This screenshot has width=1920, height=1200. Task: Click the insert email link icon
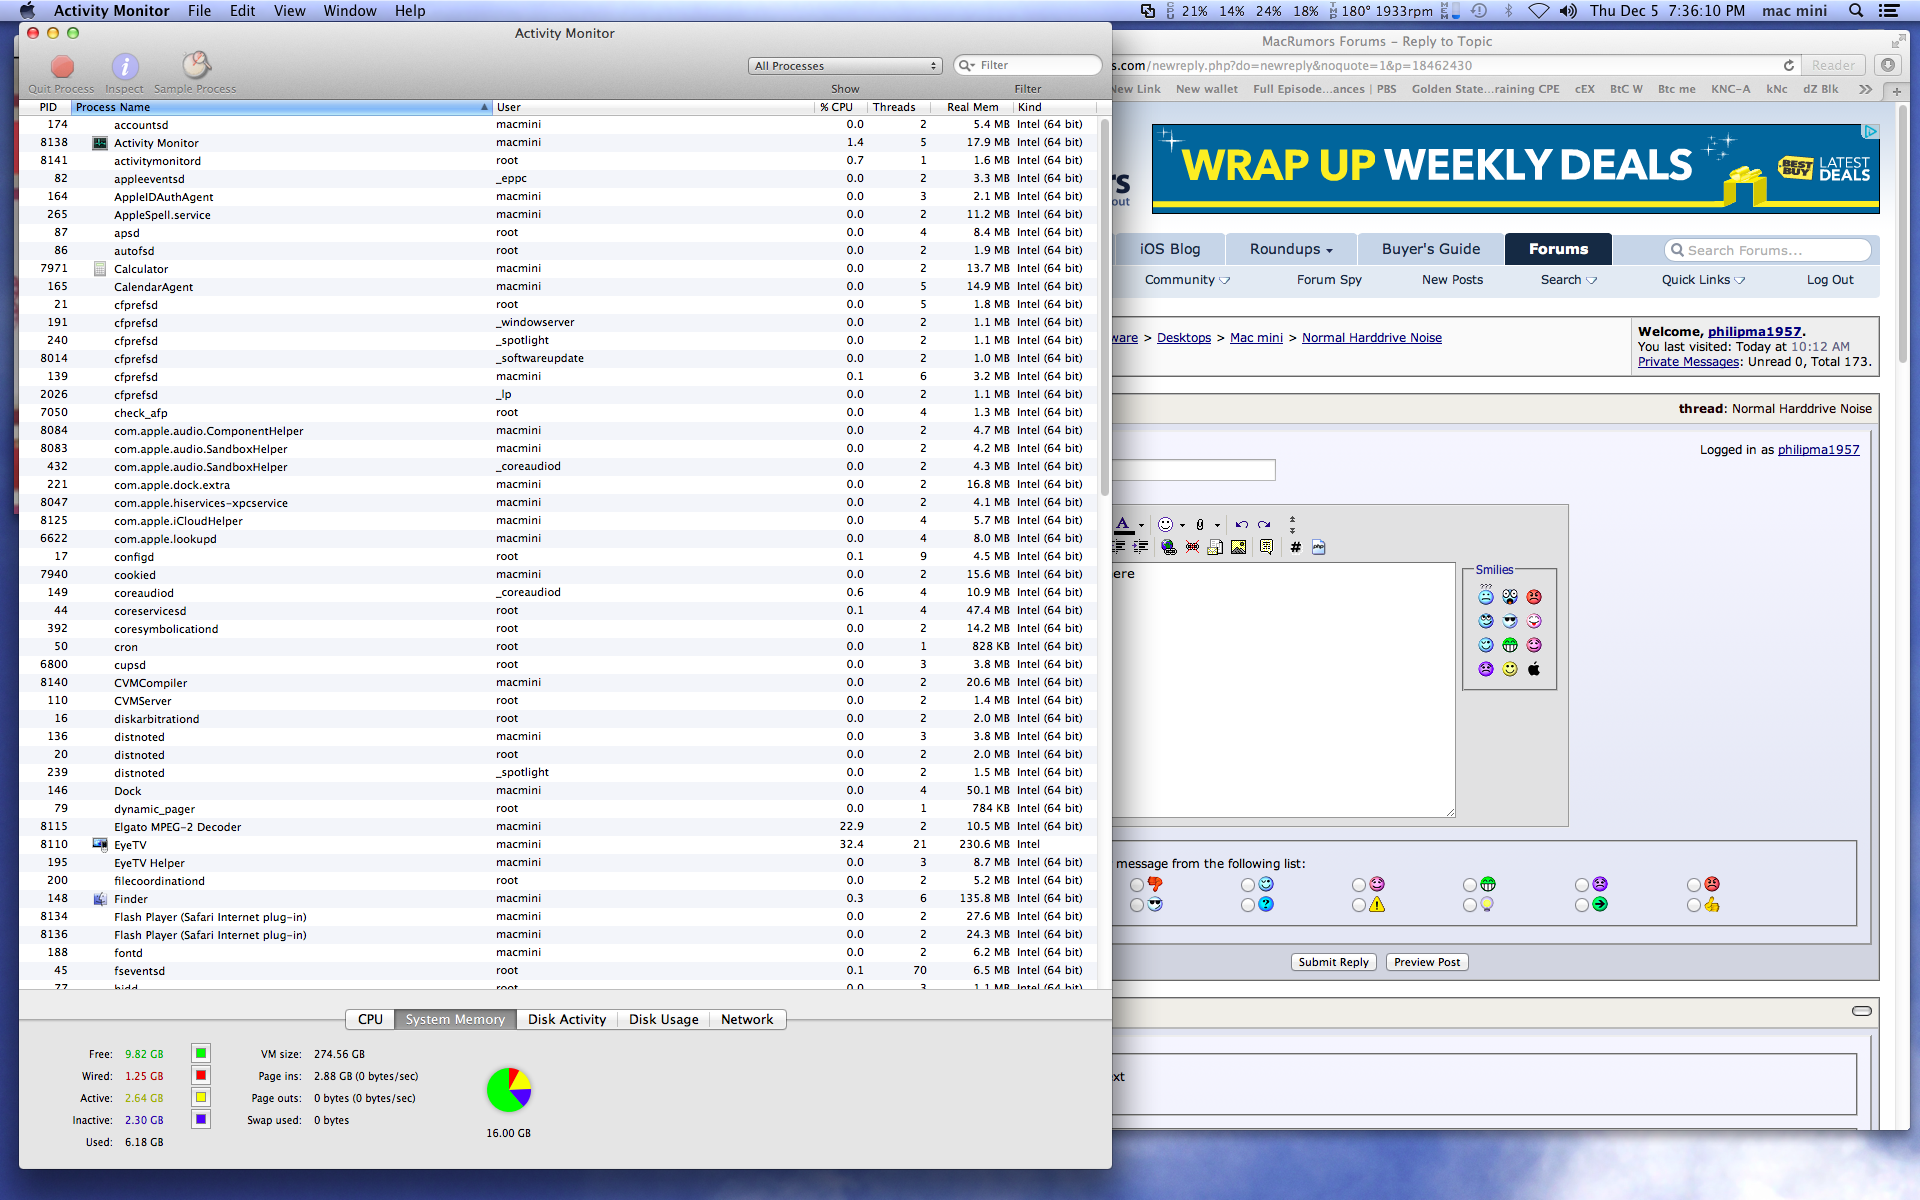click(x=1215, y=547)
